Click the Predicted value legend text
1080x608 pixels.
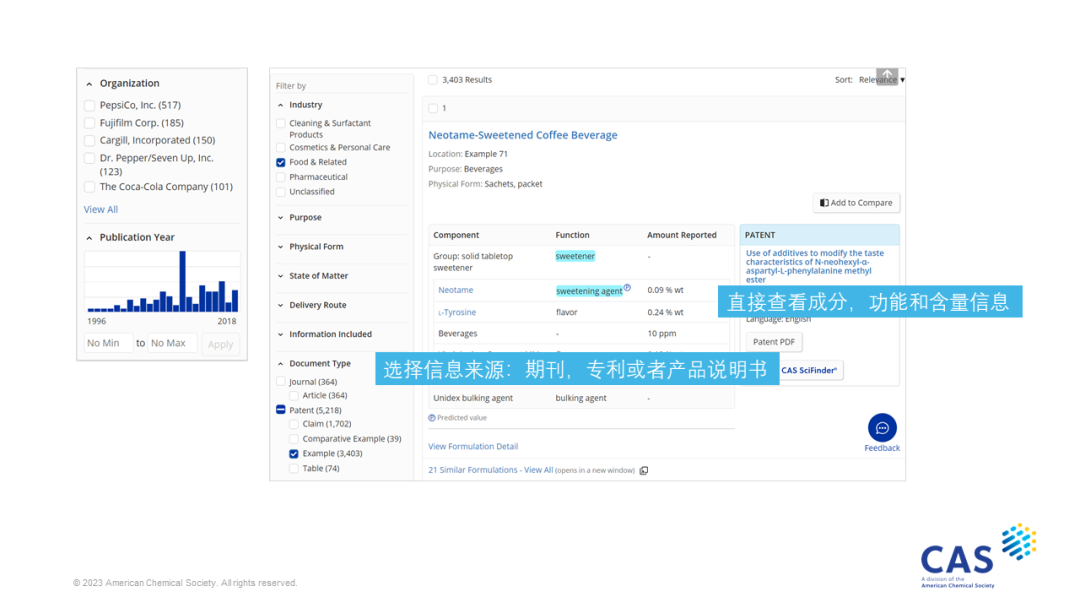[x=461, y=418]
